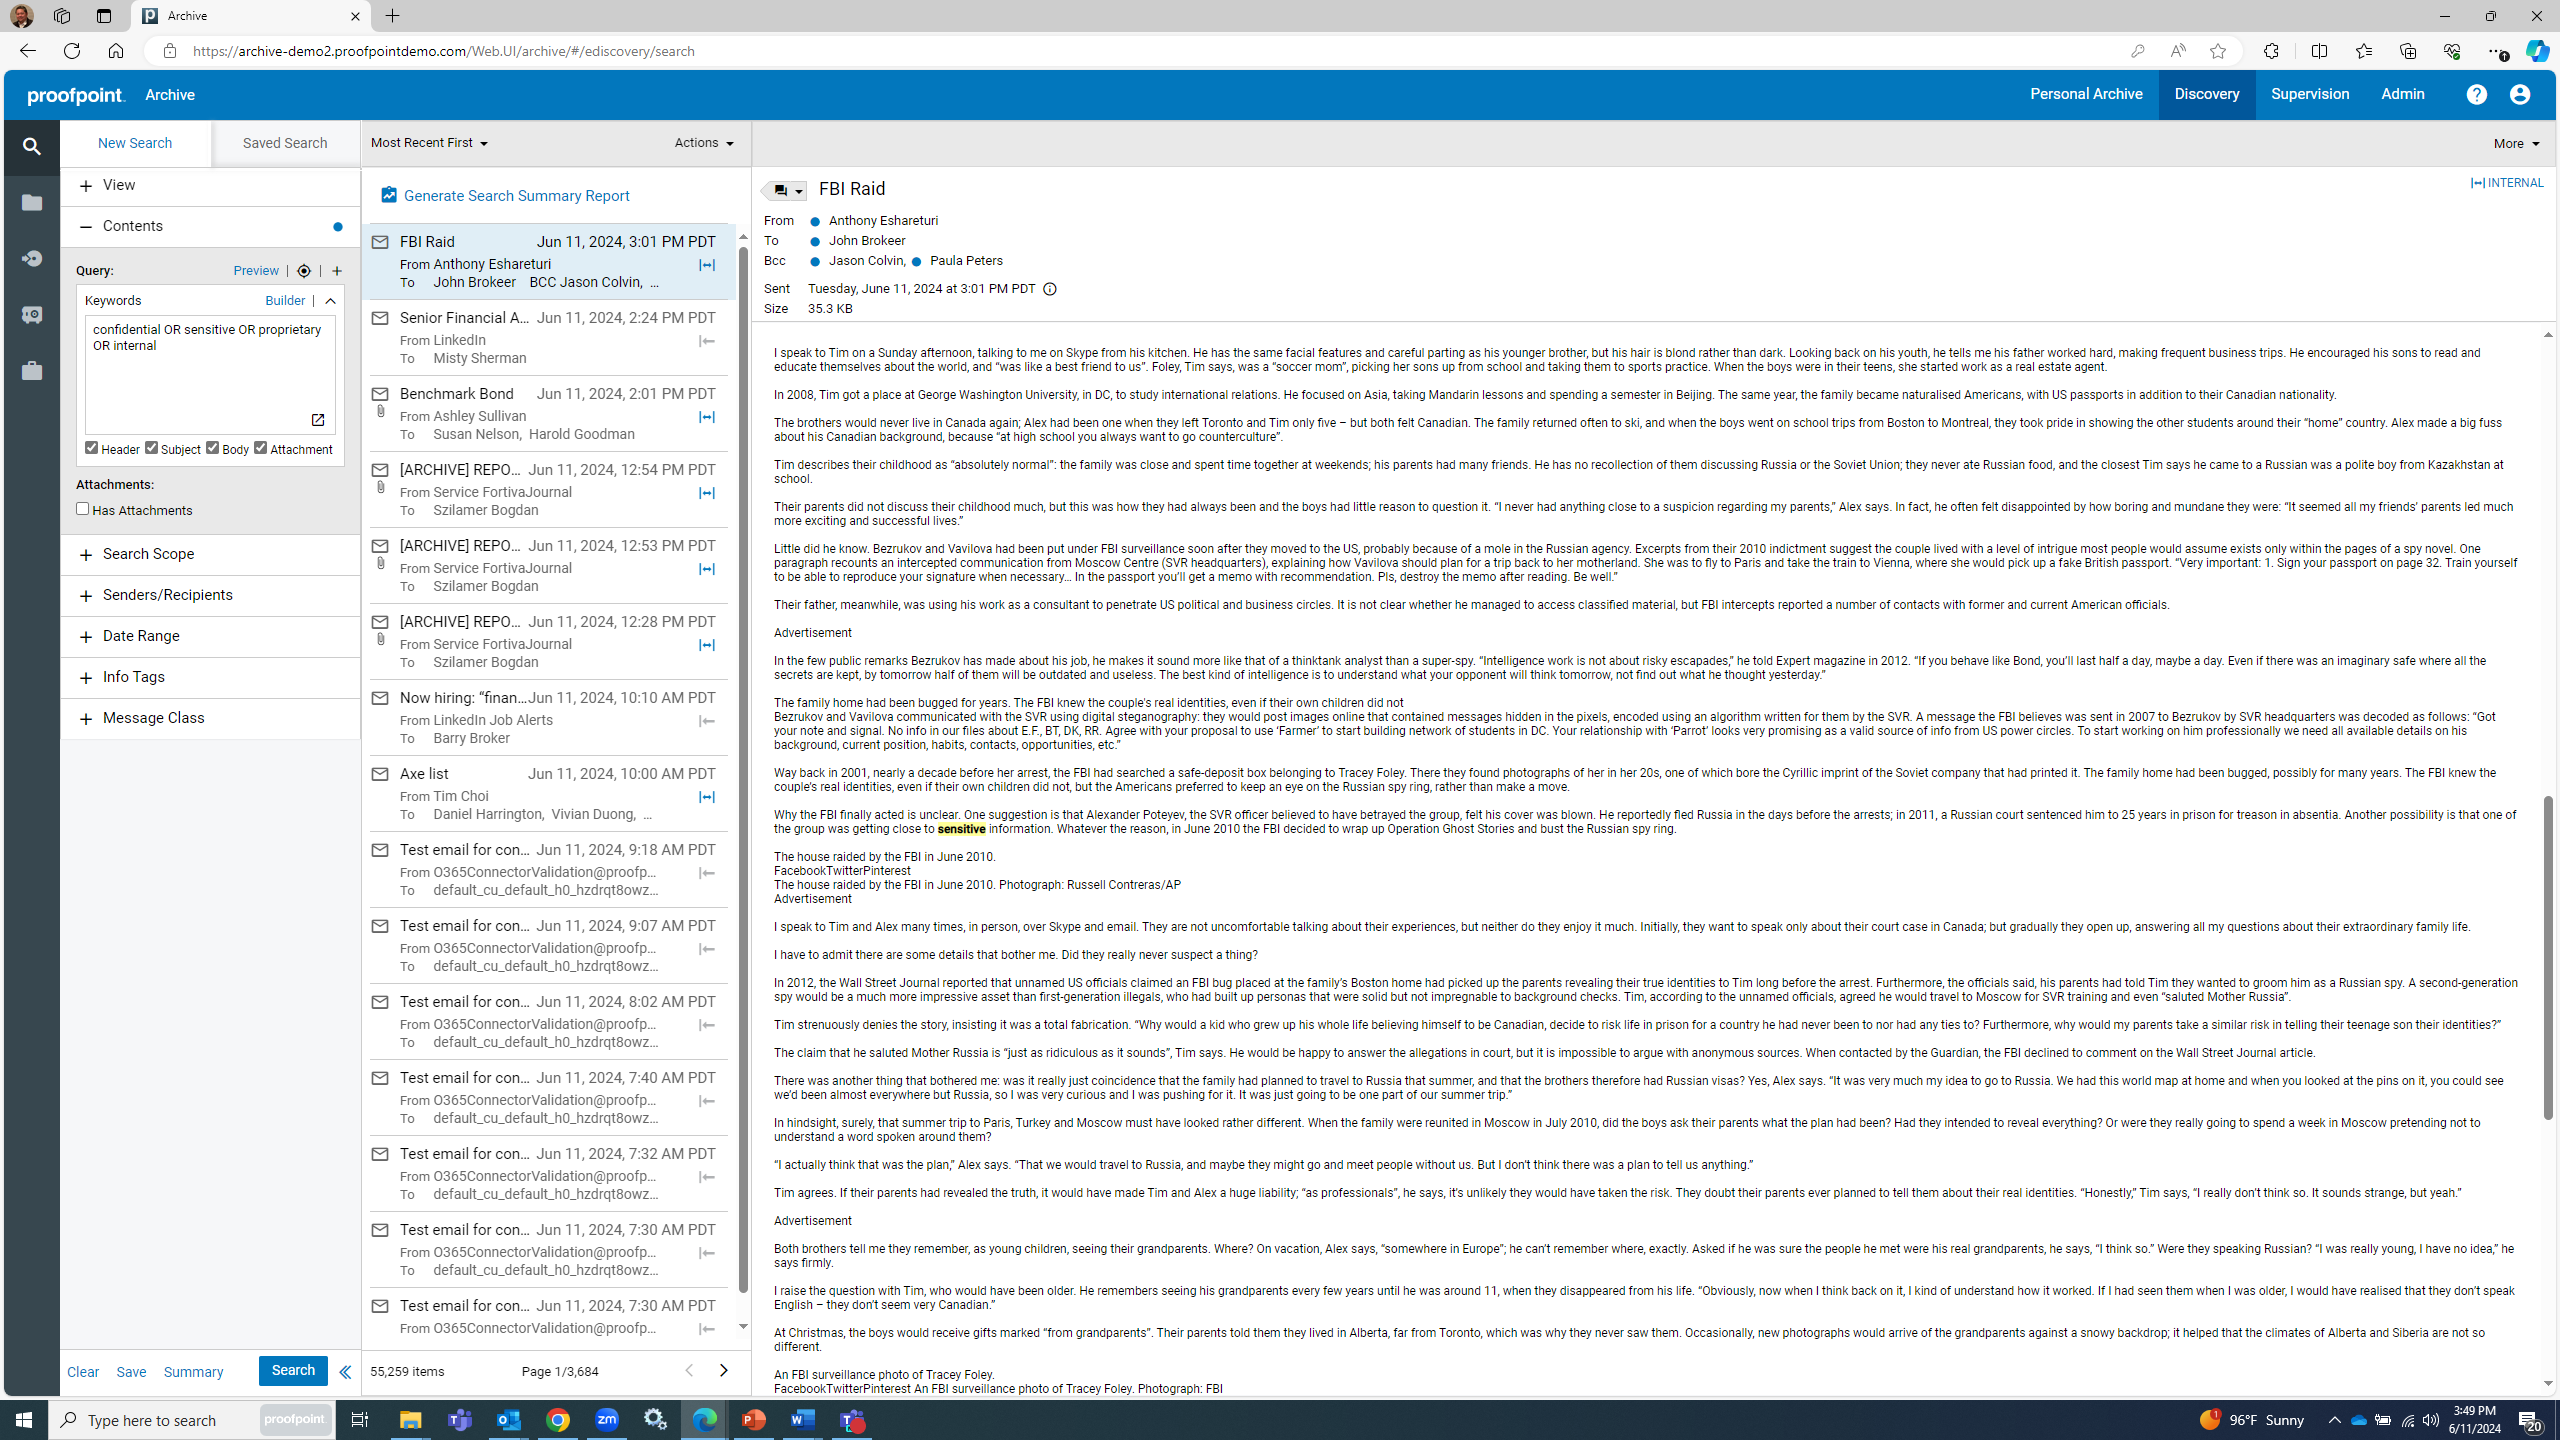Viewport: 2560px width, 1440px height.
Task: Click the Search button
Action: (x=292, y=1370)
